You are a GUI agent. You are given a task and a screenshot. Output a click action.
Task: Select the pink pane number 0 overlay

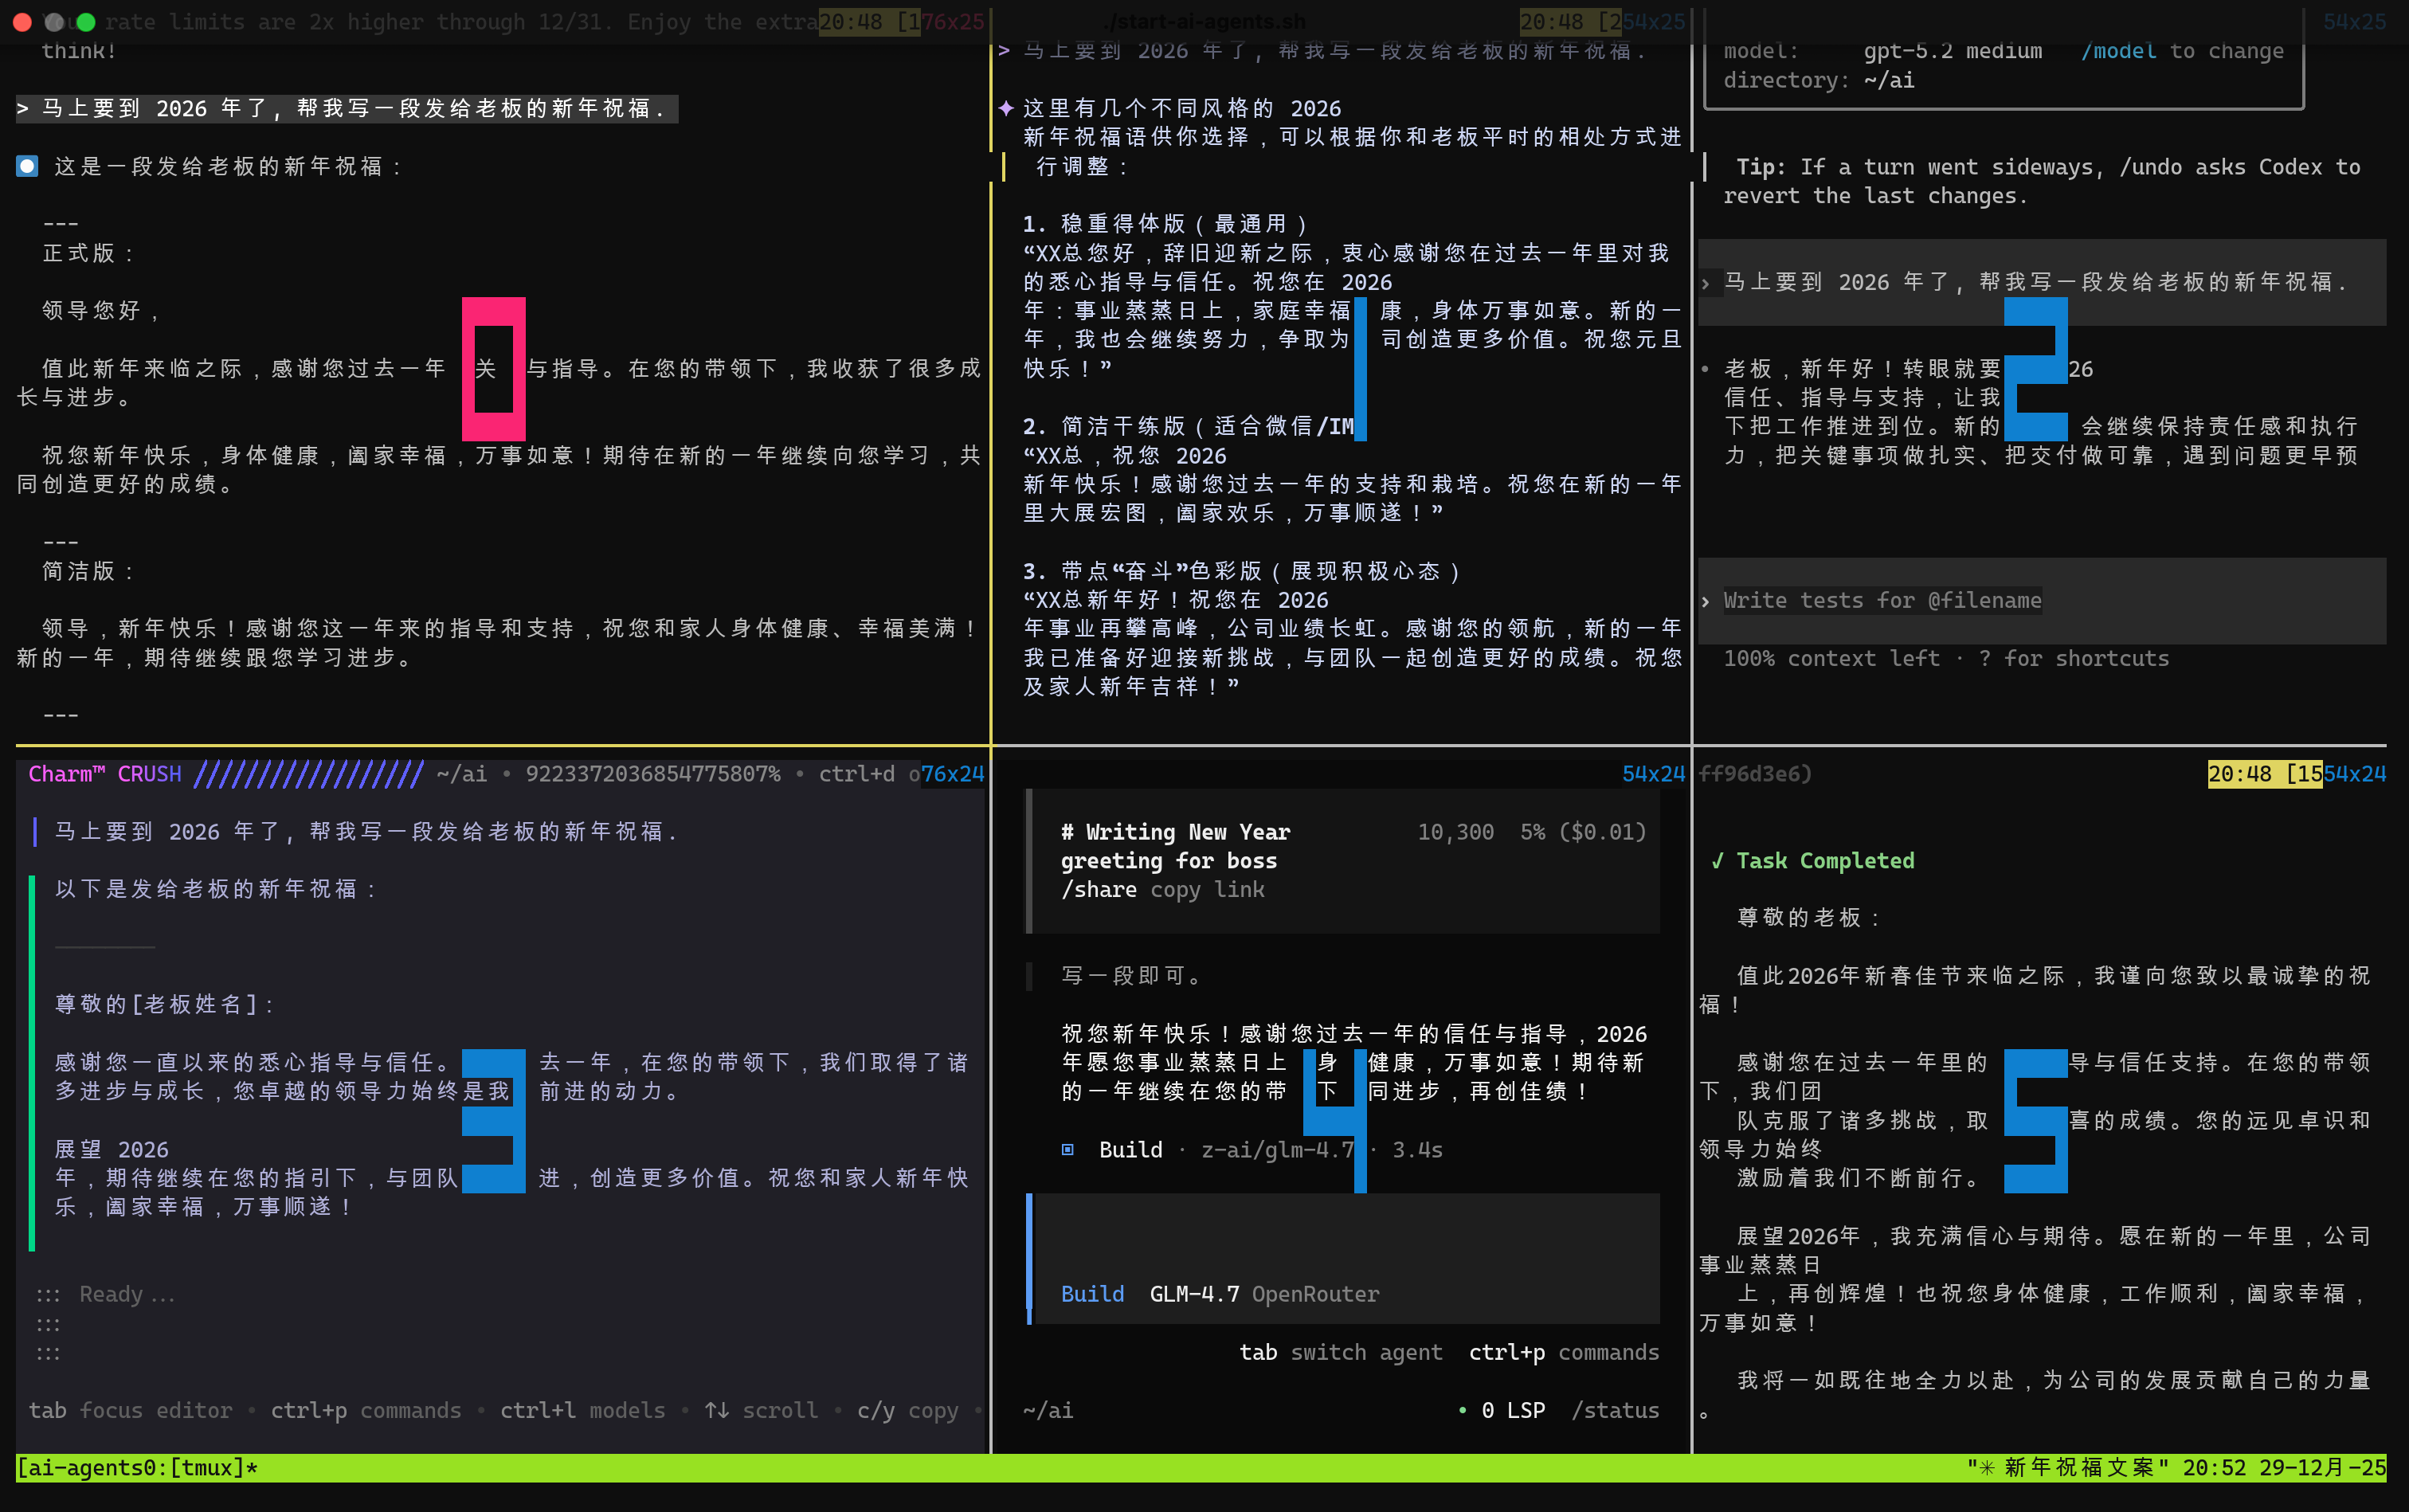point(493,369)
